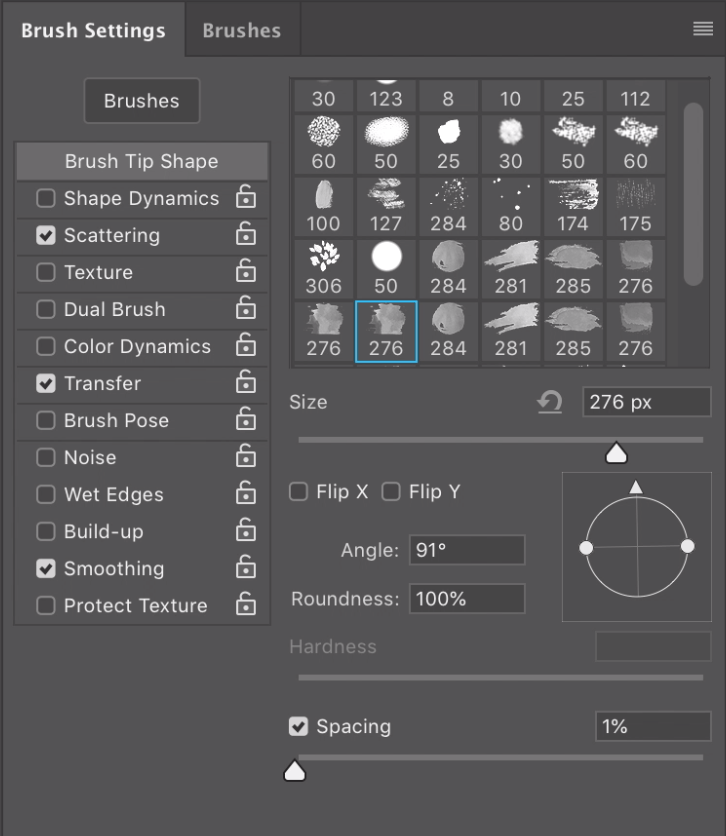
Task: Click the Size slider handle
Action: [617, 454]
